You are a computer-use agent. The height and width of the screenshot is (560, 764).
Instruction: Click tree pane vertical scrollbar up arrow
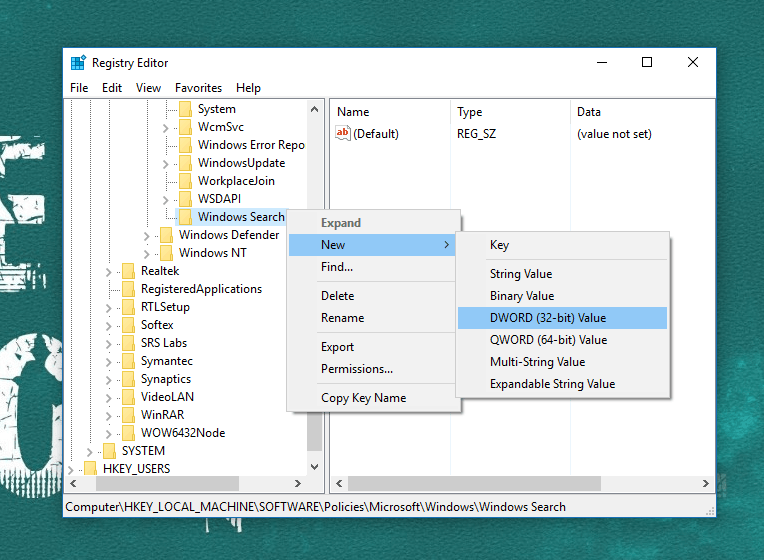pyautogui.click(x=314, y=109)
